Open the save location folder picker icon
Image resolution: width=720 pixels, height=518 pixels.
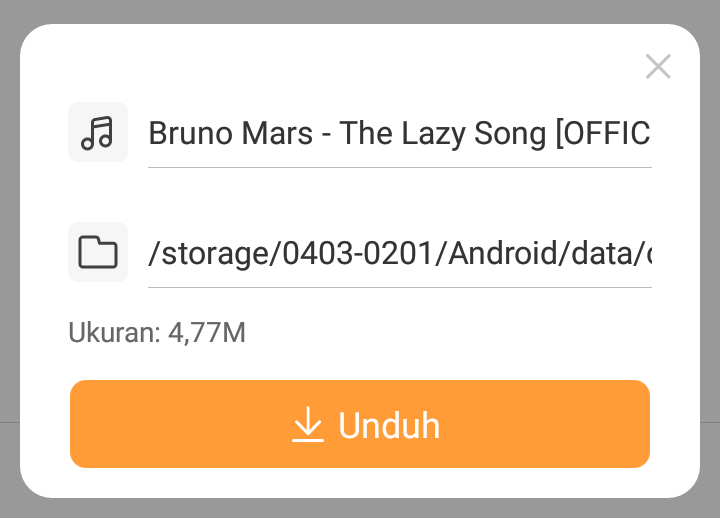[98, 252]
